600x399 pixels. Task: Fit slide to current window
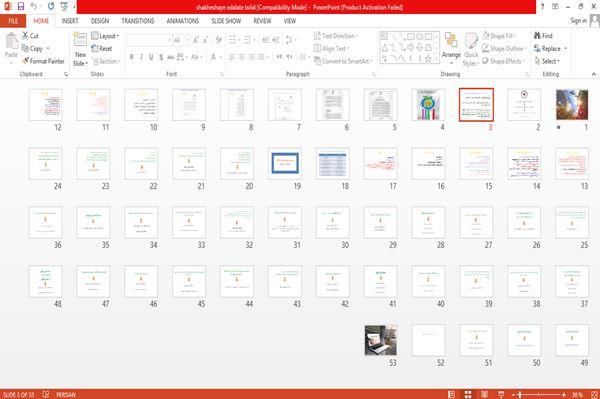pyautogui.click(x=594, y=394)
